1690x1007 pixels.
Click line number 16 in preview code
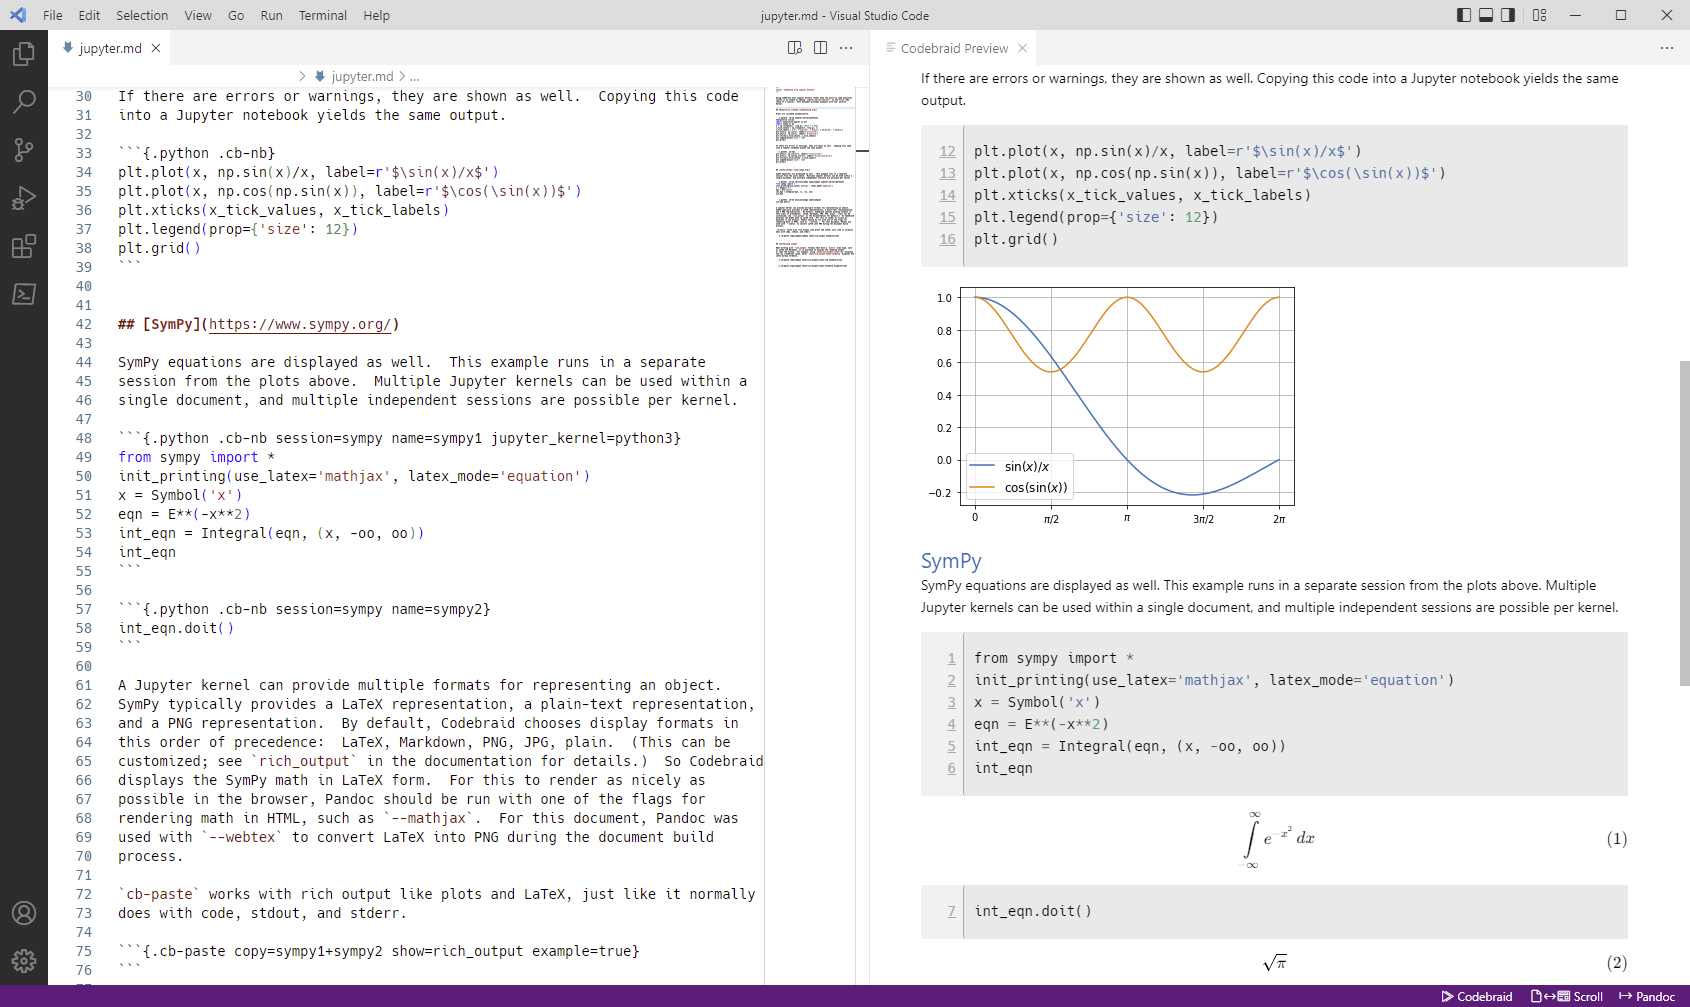(x=947, y=239)
